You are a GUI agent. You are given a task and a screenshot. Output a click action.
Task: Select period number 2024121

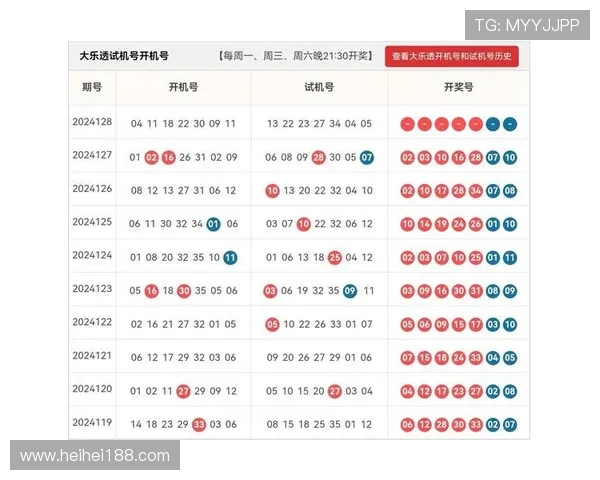click(x=92, y=356)
